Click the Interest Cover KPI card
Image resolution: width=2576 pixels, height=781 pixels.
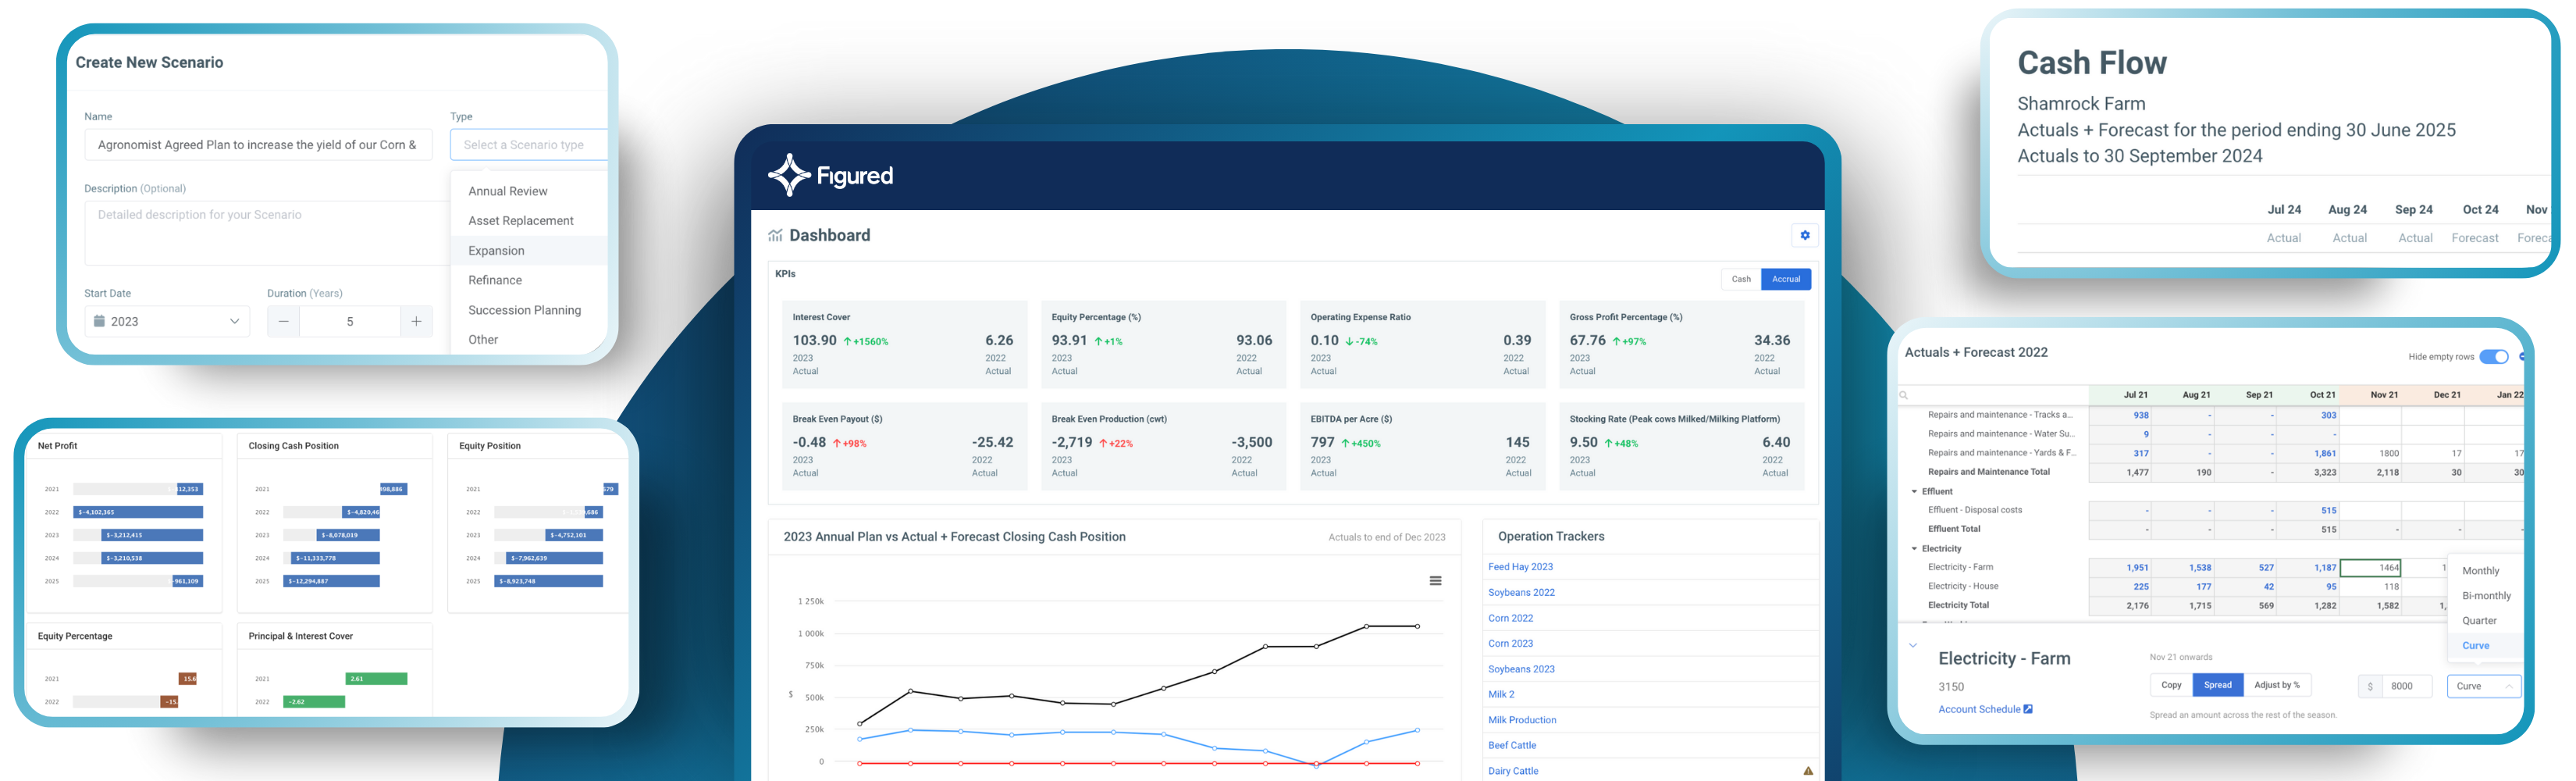pyautogui.click(x=904, y=344)
